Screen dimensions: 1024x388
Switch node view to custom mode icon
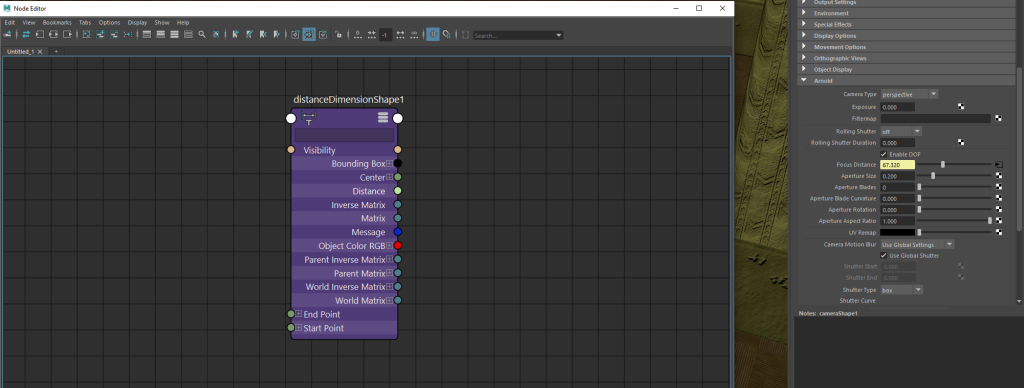[x=188, y=35]
